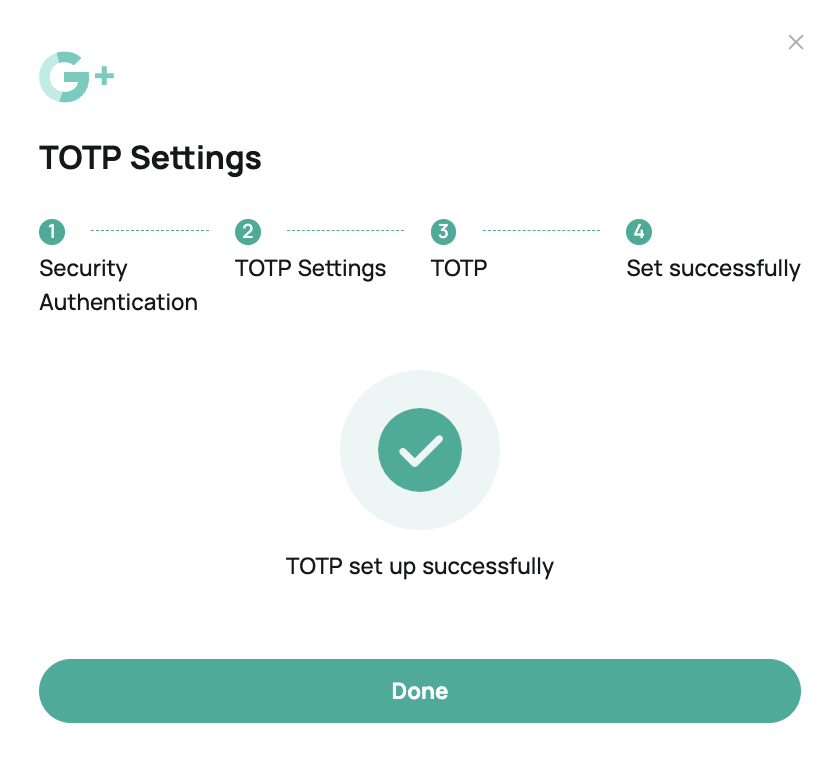Click the dashed connector between steps 3 and 4

(x=541, y=230)
